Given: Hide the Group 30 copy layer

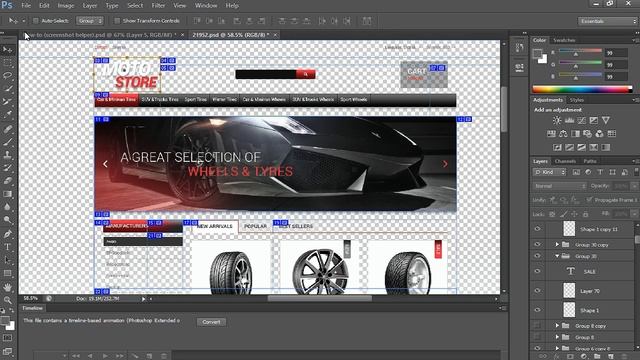Looking at the screenshot, I should (538, 244).
